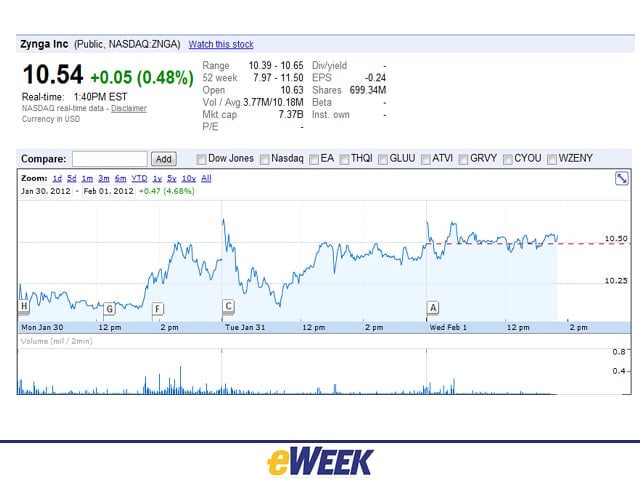
Task: Show the 10y zoom range
Action: (189, 178)
